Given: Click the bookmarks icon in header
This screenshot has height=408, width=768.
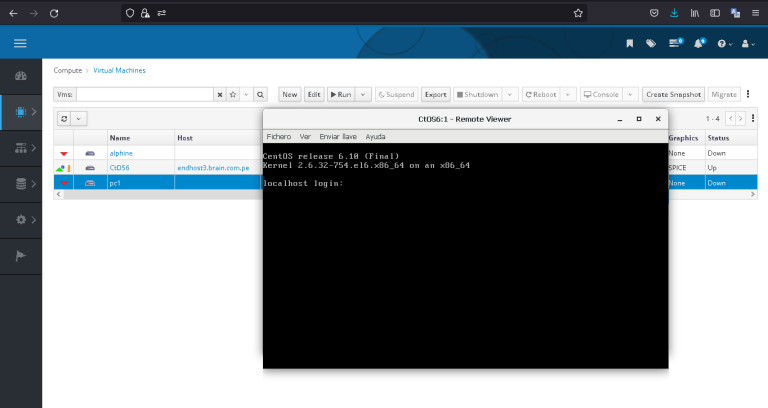Looking at the screenshot, I should pos(629,43).
